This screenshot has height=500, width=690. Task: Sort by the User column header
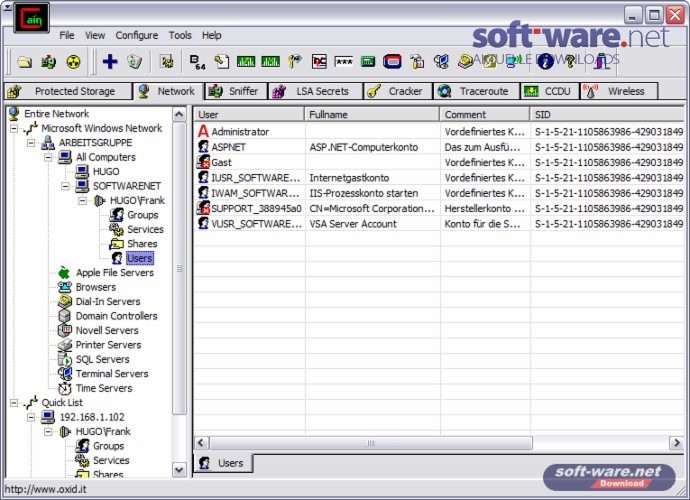point(249,114)
